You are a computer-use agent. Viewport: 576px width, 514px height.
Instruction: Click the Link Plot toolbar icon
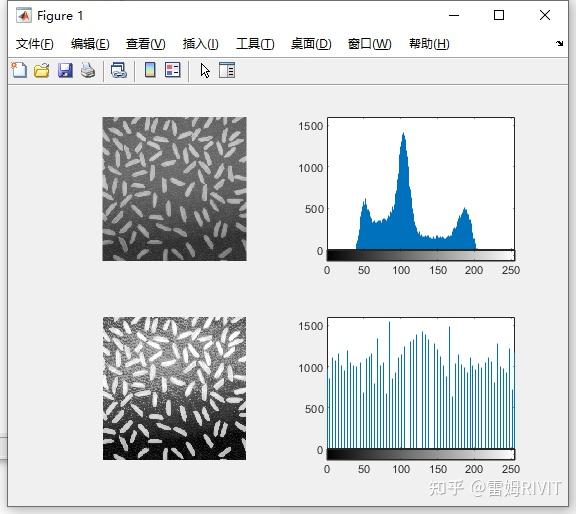119,70
